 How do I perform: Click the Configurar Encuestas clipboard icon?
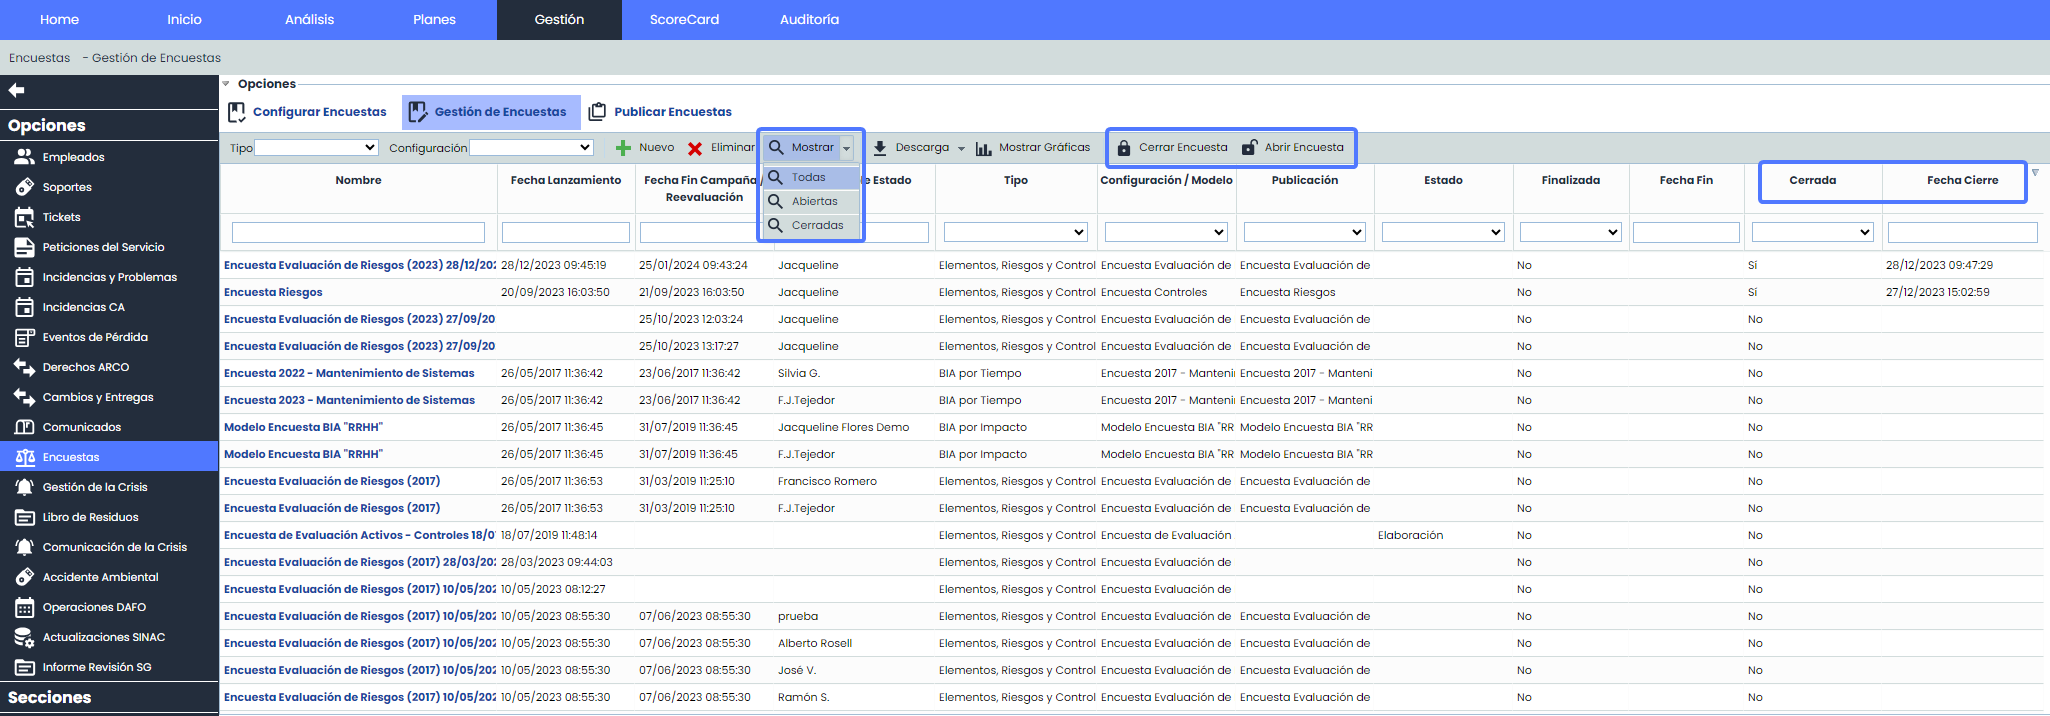pyautogui.click(x=237, y=112)
